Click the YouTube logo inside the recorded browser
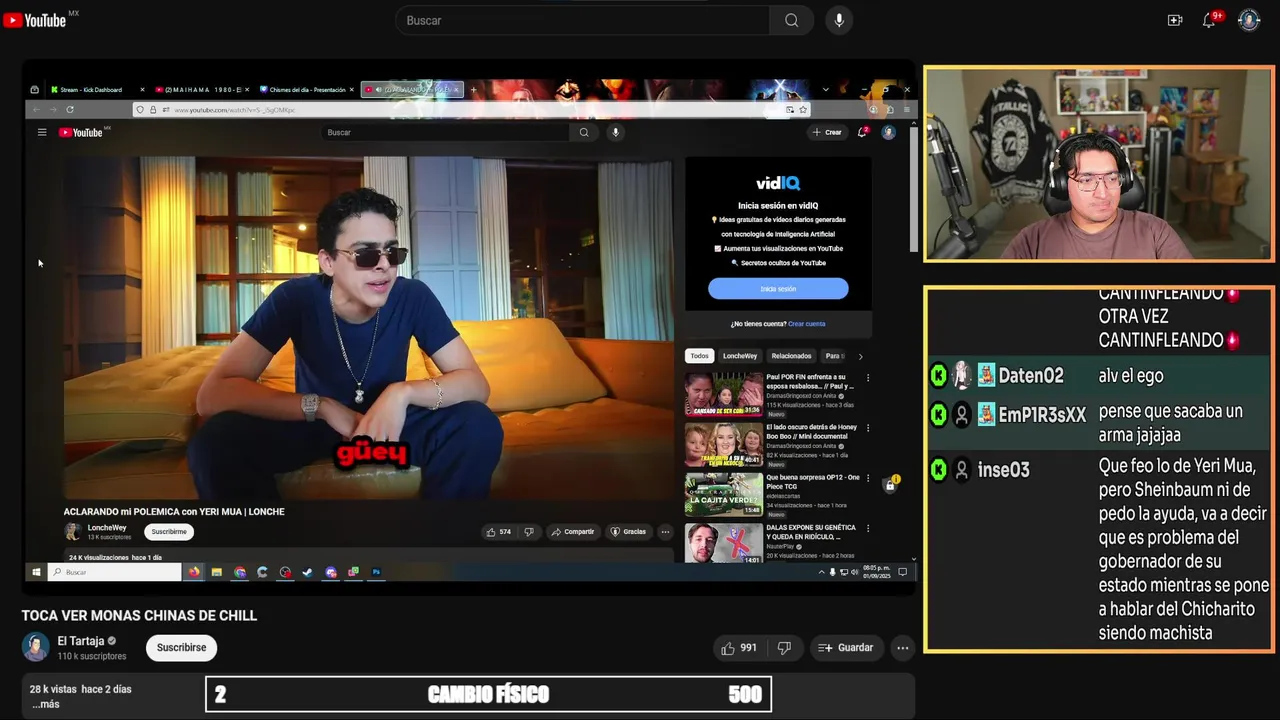 (81, 132)
